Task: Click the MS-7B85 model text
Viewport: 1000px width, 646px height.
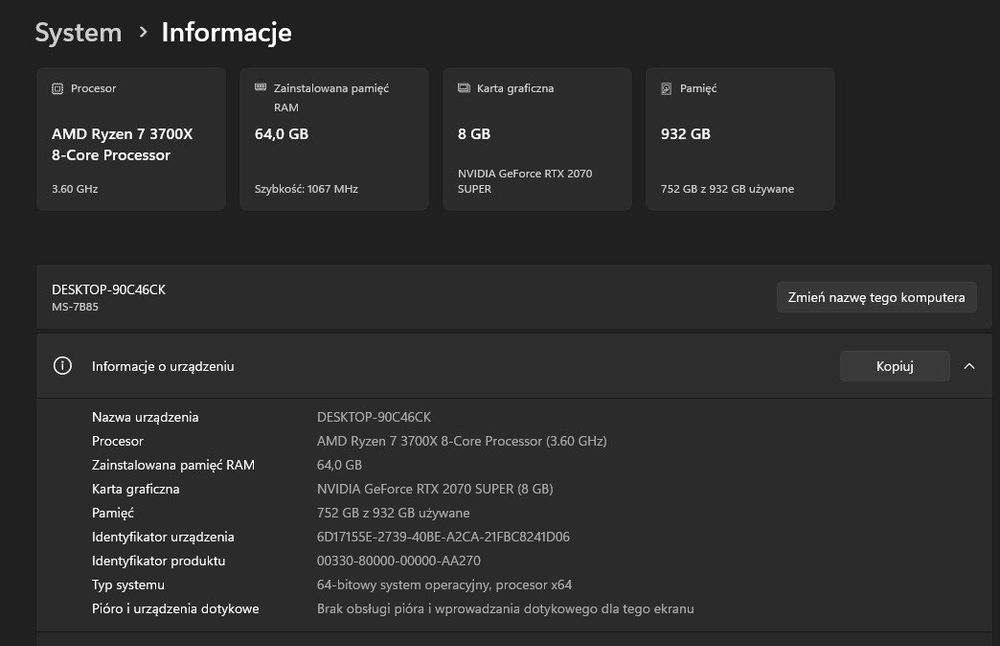Action: pyautogui.click(x=75, y=307)
